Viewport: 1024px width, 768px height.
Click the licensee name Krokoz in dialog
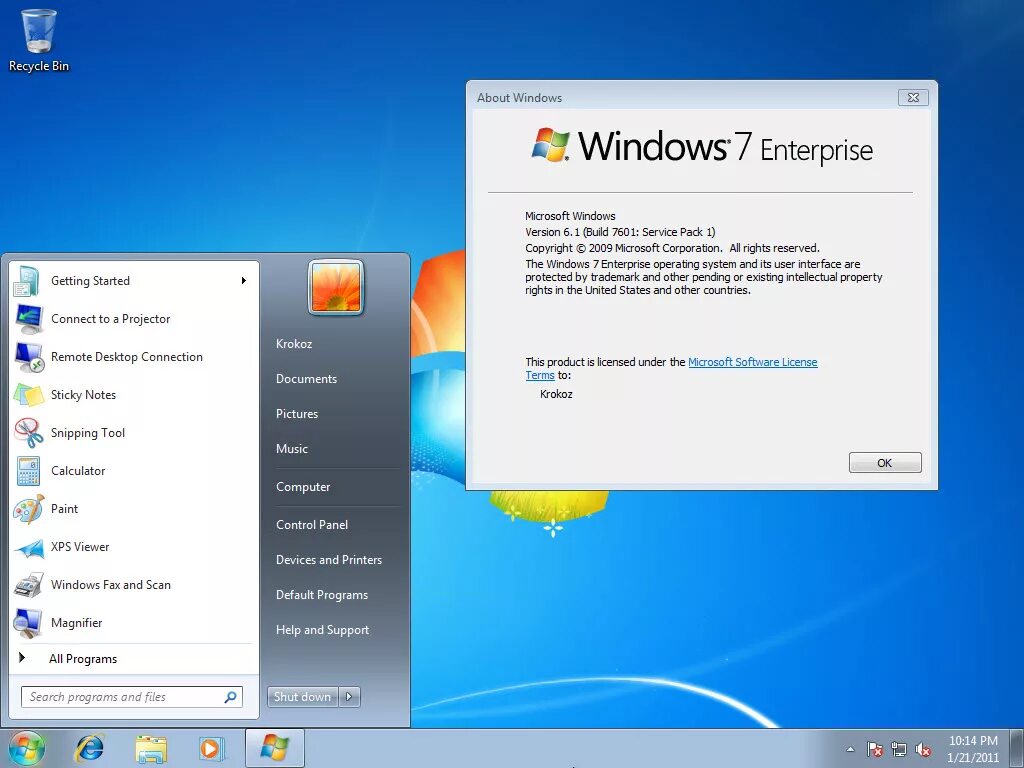pos(556,394)
